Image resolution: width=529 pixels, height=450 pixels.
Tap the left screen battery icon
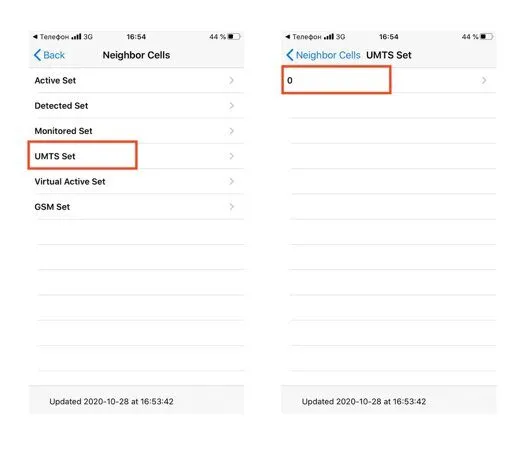[x=234, y=36]
